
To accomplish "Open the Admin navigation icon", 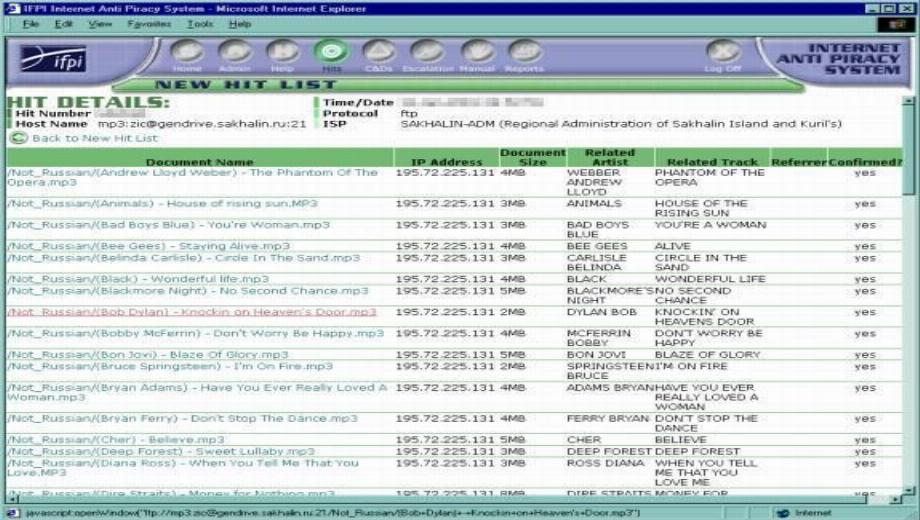I will click(x=235, y=53).
